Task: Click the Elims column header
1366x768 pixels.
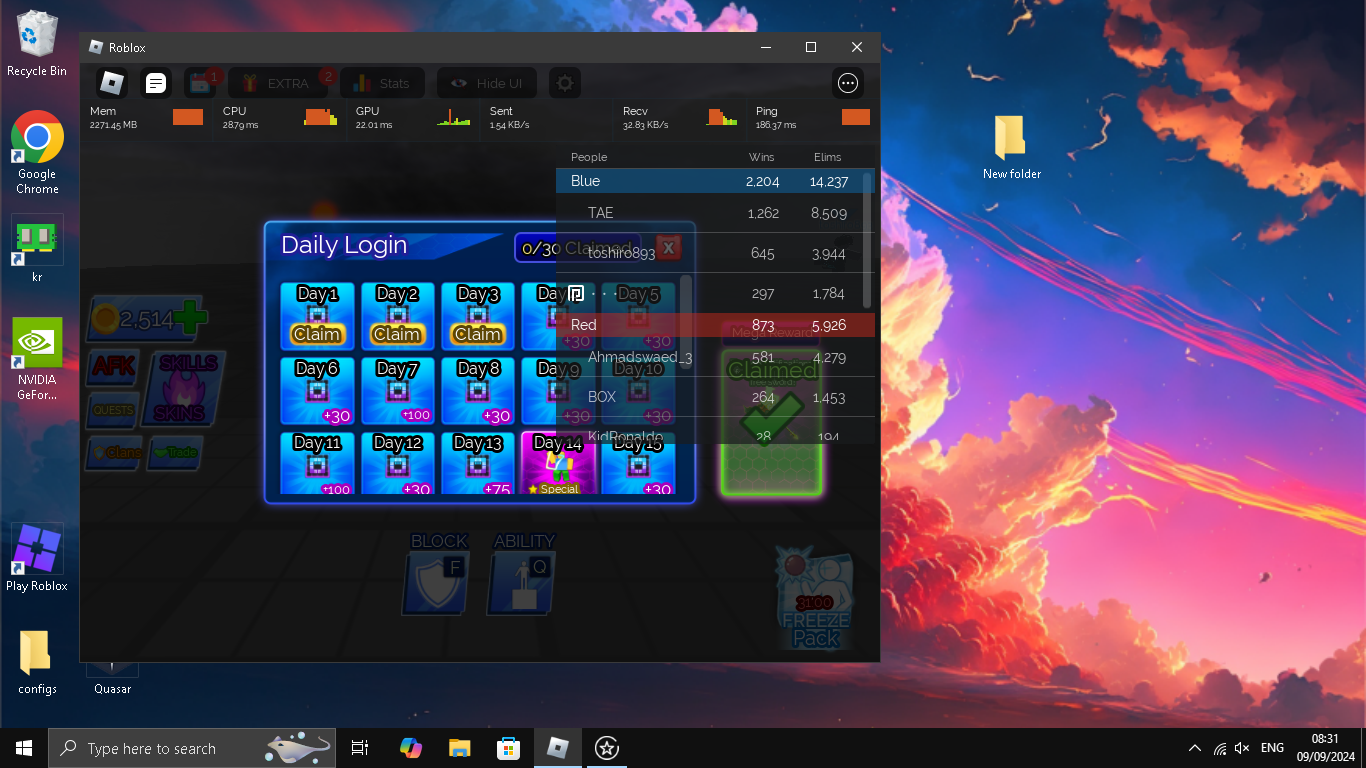Action: tap(828, 157)
